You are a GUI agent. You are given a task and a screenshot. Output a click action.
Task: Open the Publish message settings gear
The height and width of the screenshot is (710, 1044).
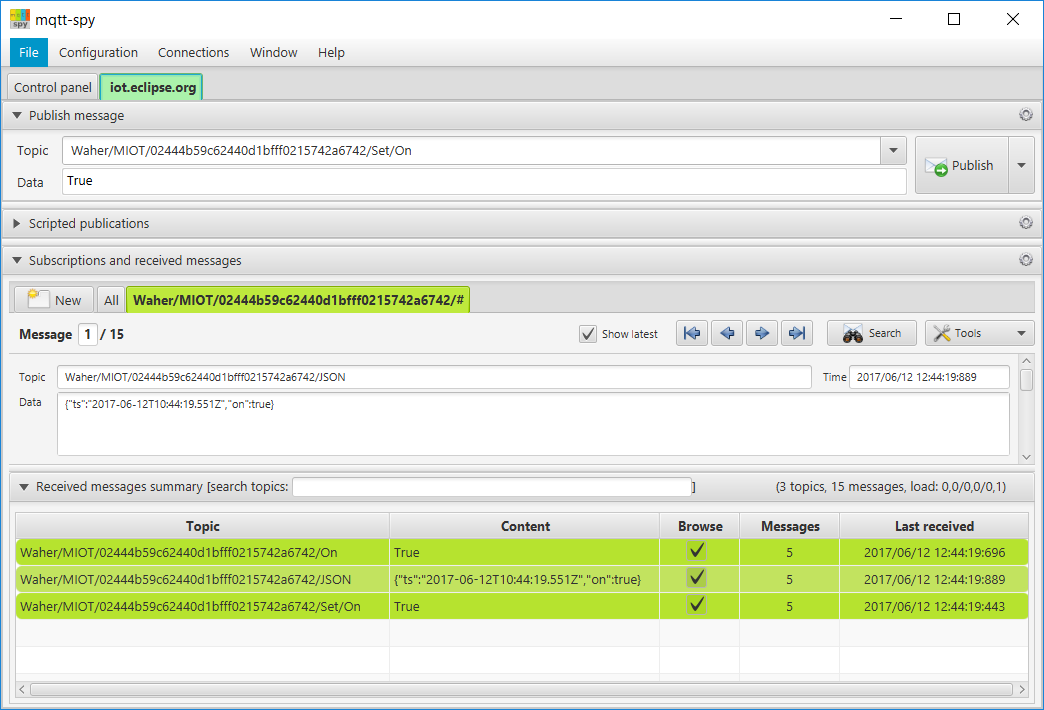pyautogui.click(x=1025, y=115)
